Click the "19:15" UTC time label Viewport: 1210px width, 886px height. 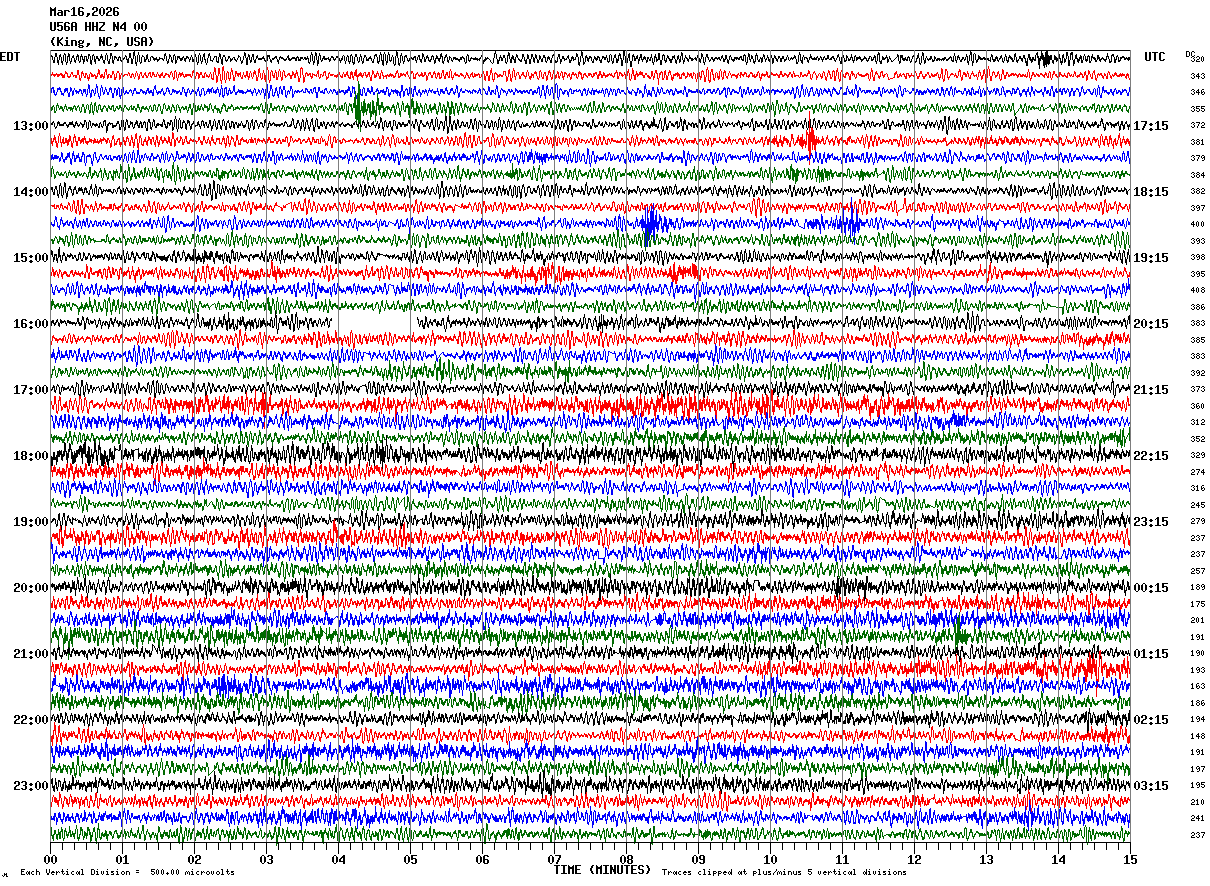coord(1151,257)
